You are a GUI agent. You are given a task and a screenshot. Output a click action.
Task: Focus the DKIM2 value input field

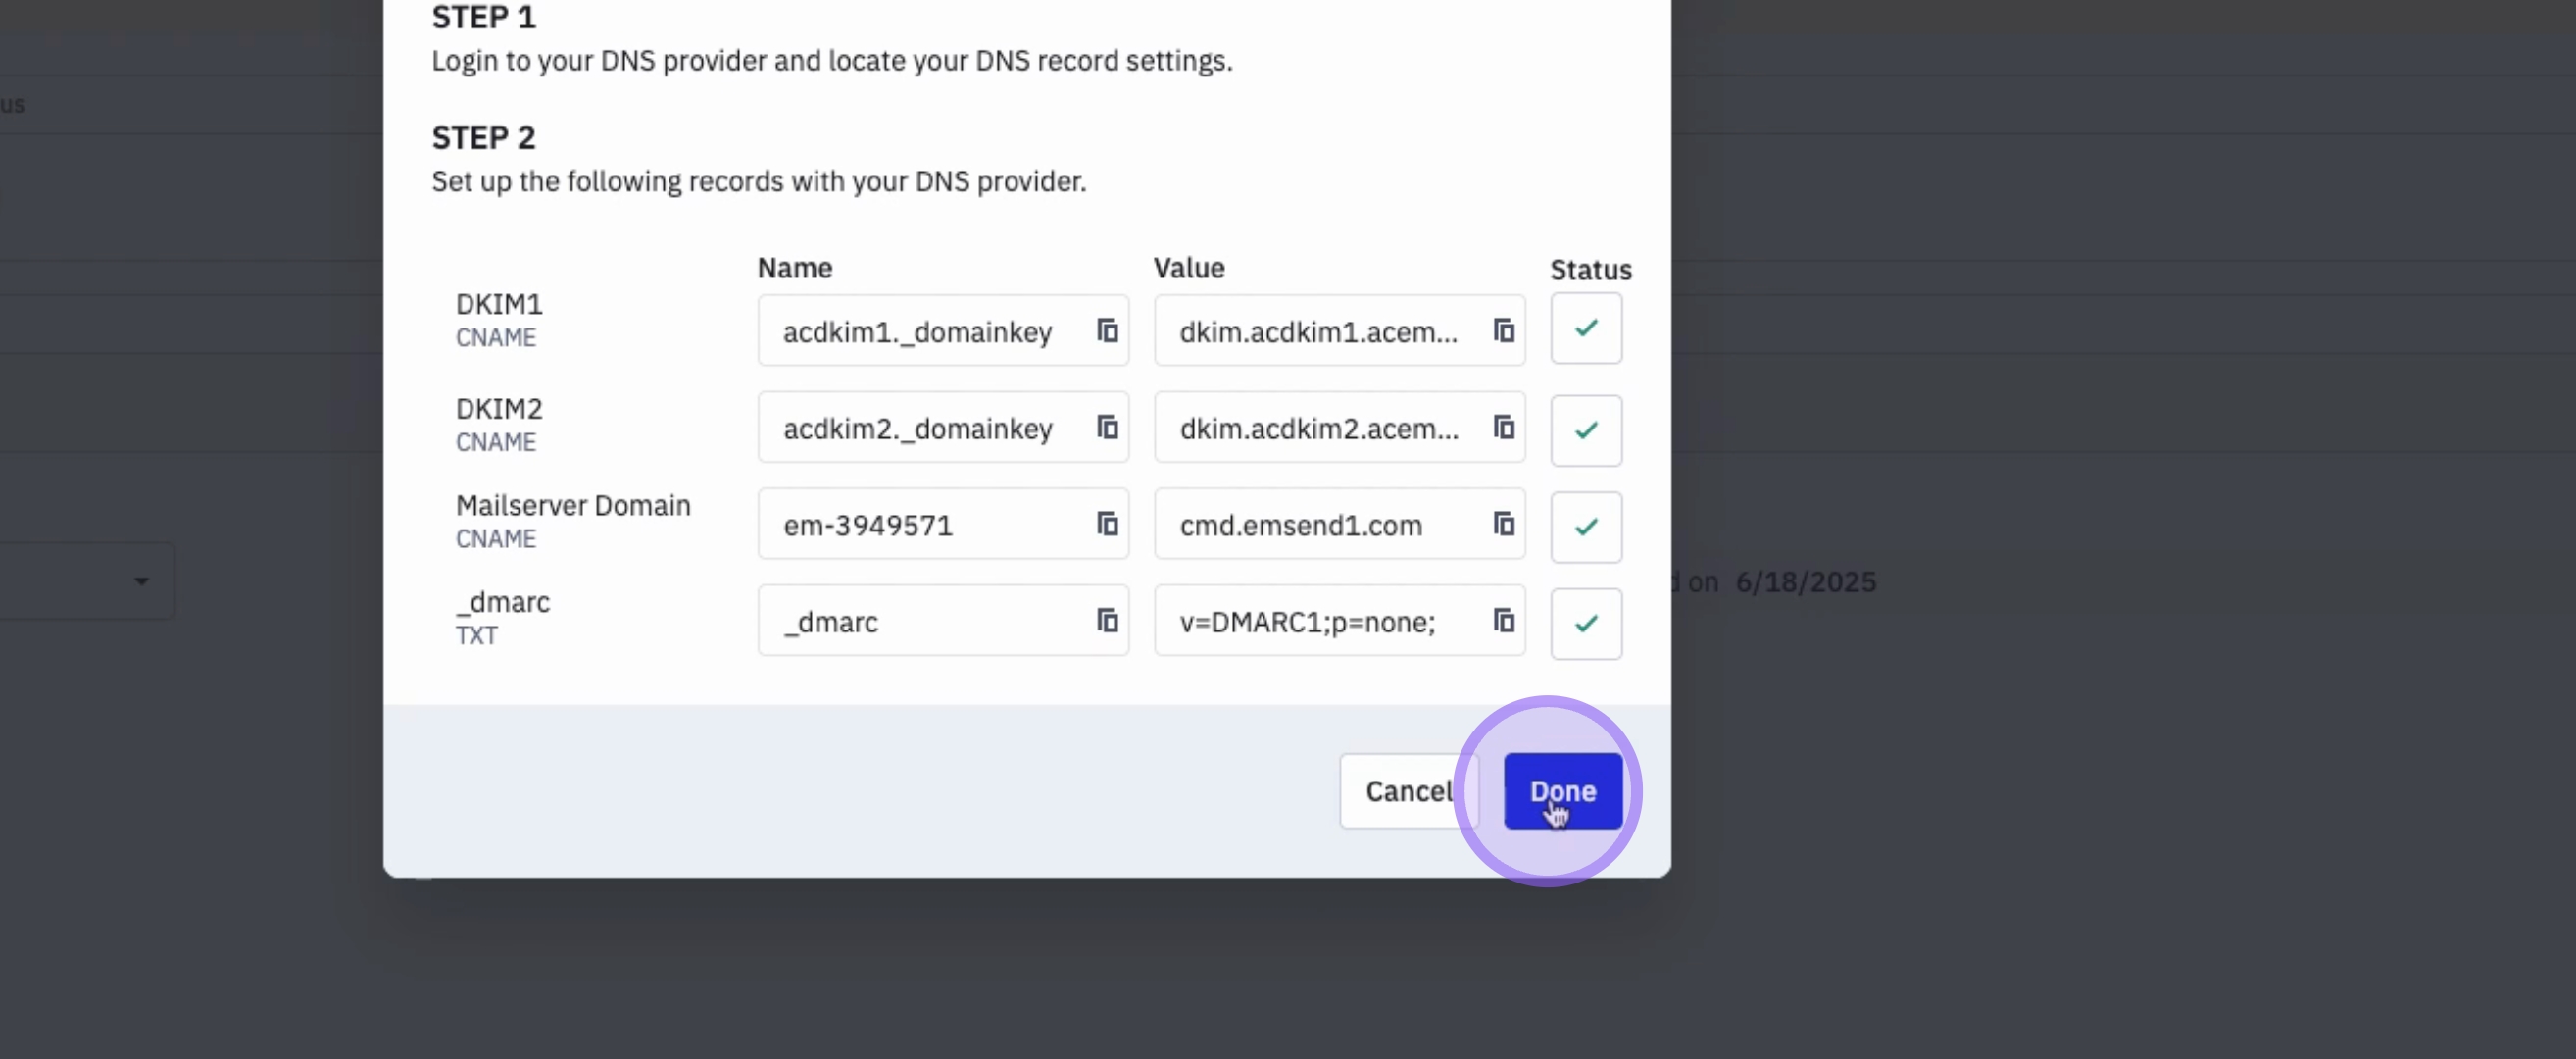pos(1318,429)
